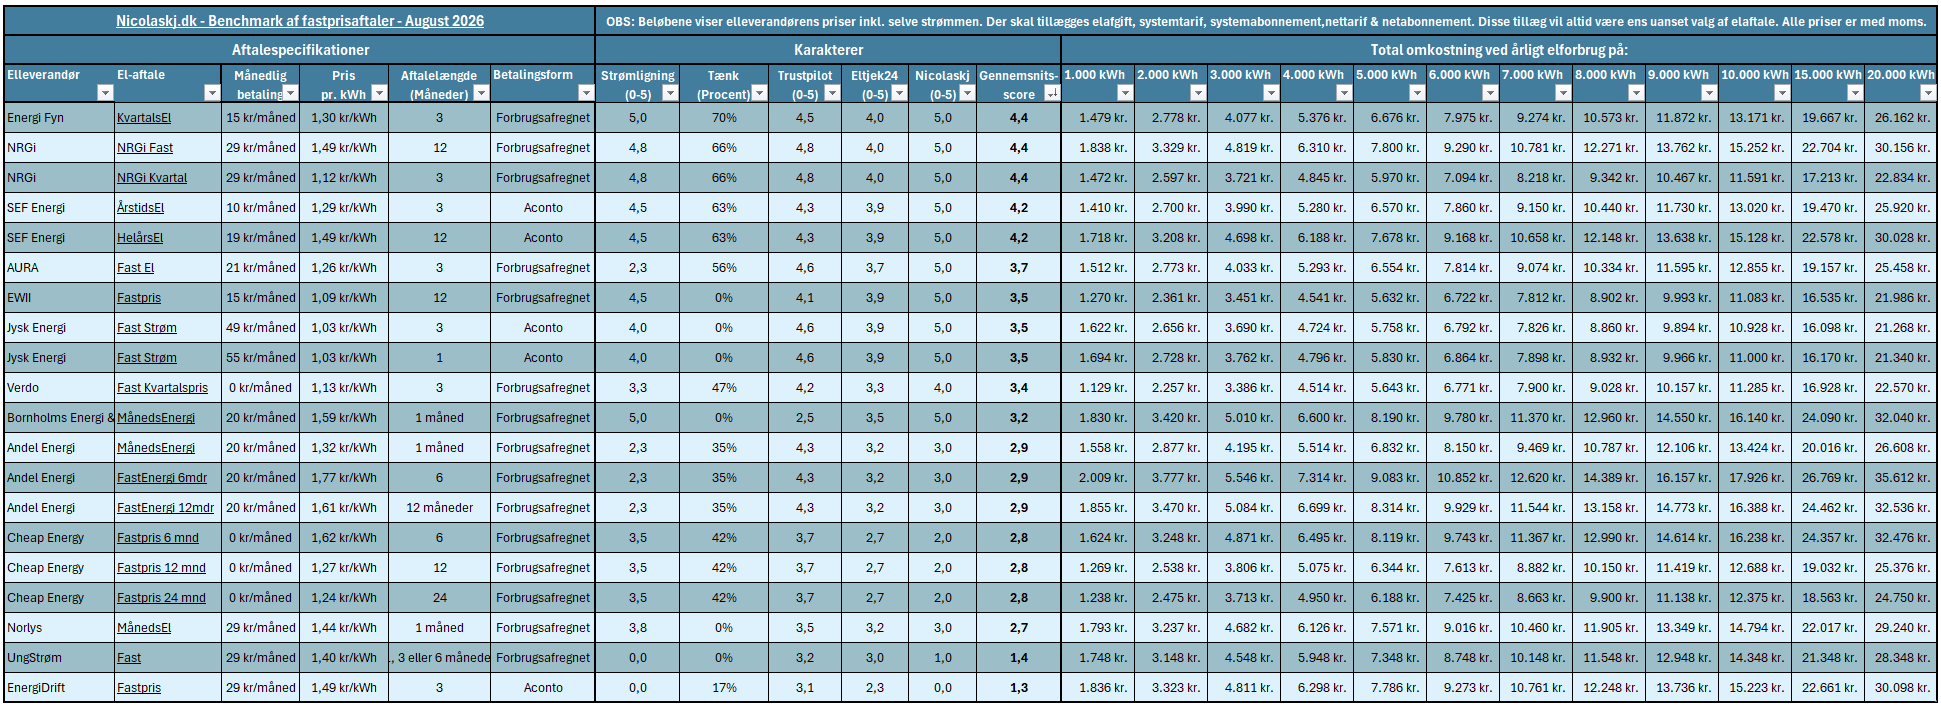Open the 6.000 kWh column filter dropdown

tap(1490, 93)
